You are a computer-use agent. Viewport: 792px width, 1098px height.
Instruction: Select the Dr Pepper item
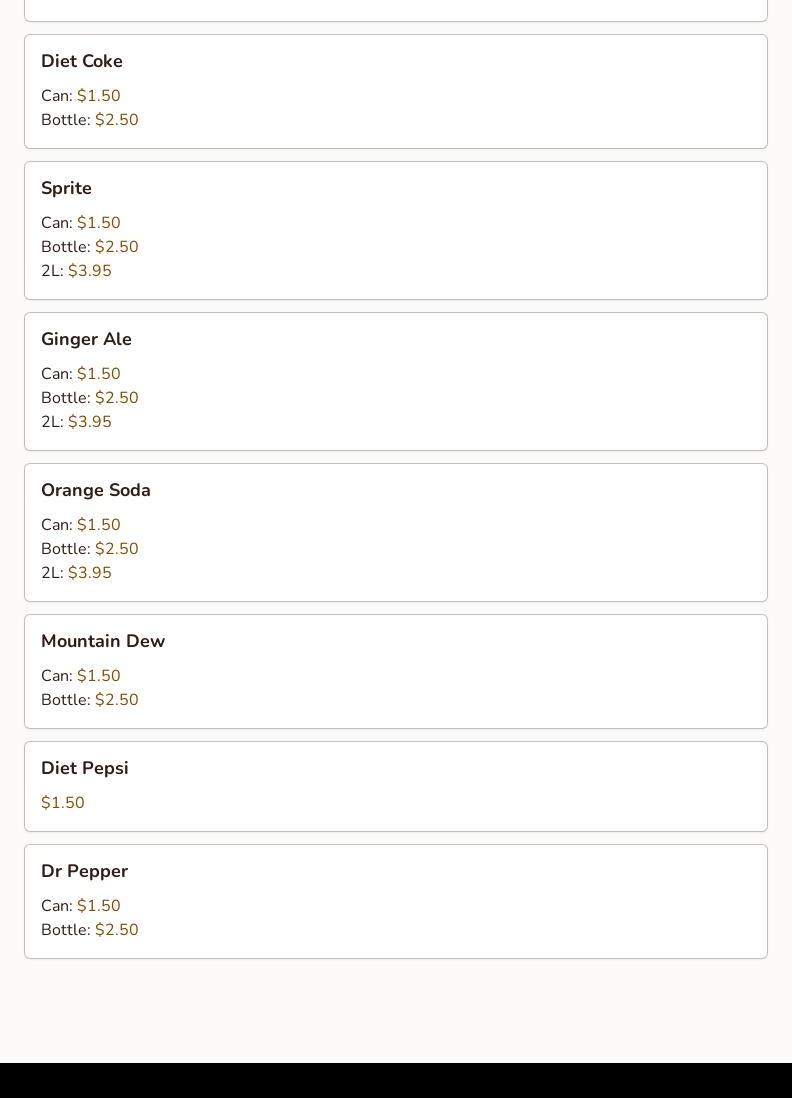(396, 901)
